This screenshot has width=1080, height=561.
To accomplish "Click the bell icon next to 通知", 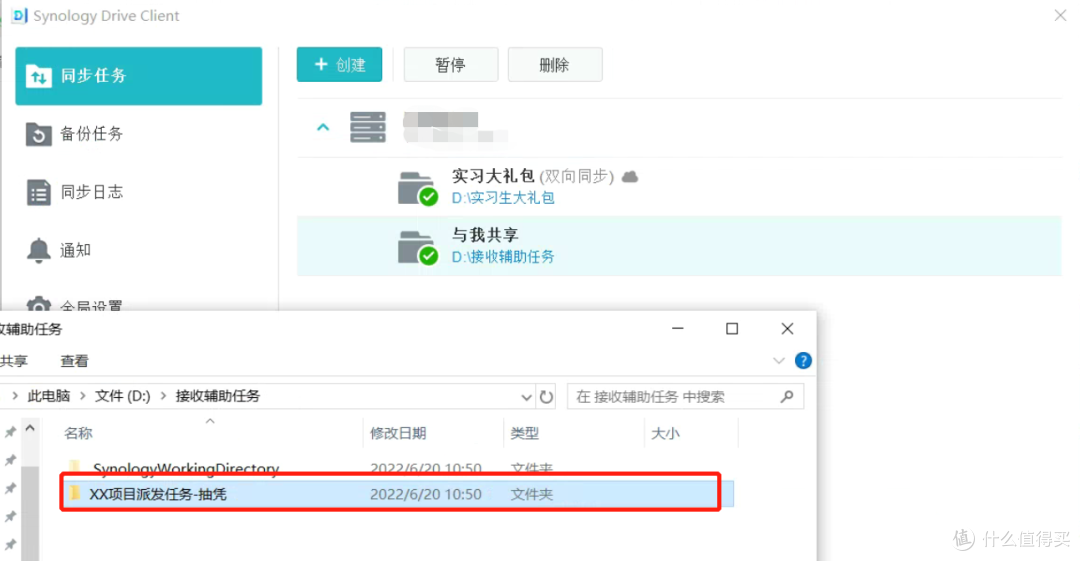I will (39, 250).
